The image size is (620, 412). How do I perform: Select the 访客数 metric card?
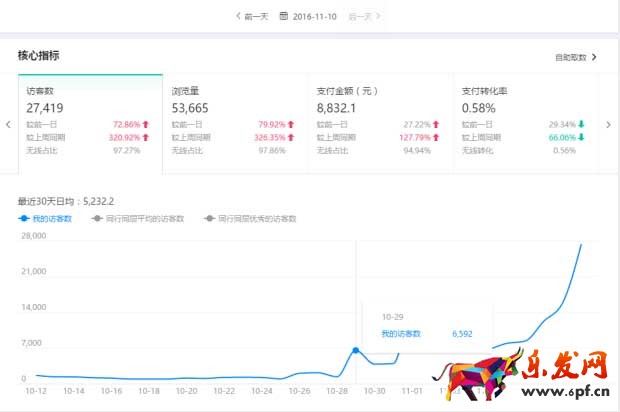90,122
